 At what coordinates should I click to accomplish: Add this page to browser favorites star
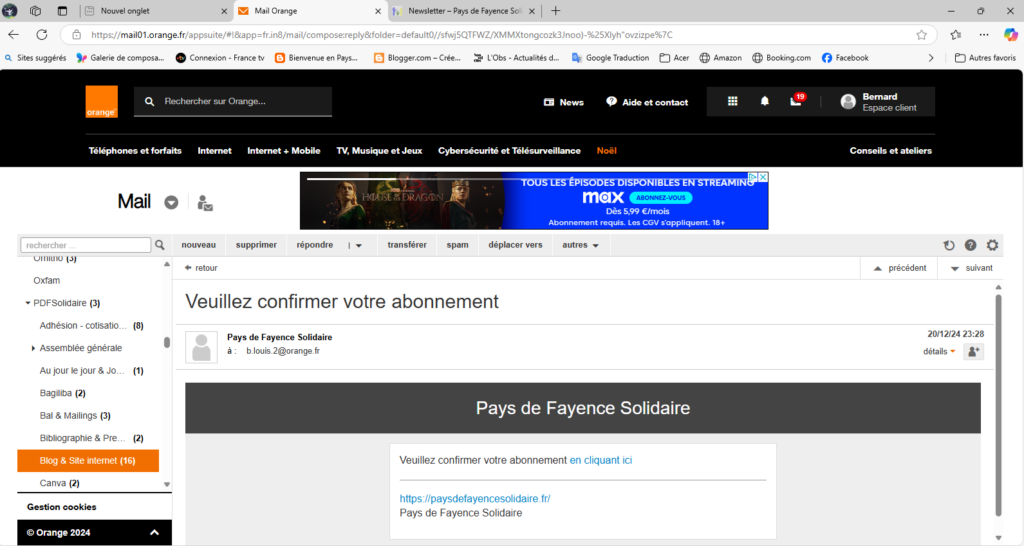click(921, 34)
